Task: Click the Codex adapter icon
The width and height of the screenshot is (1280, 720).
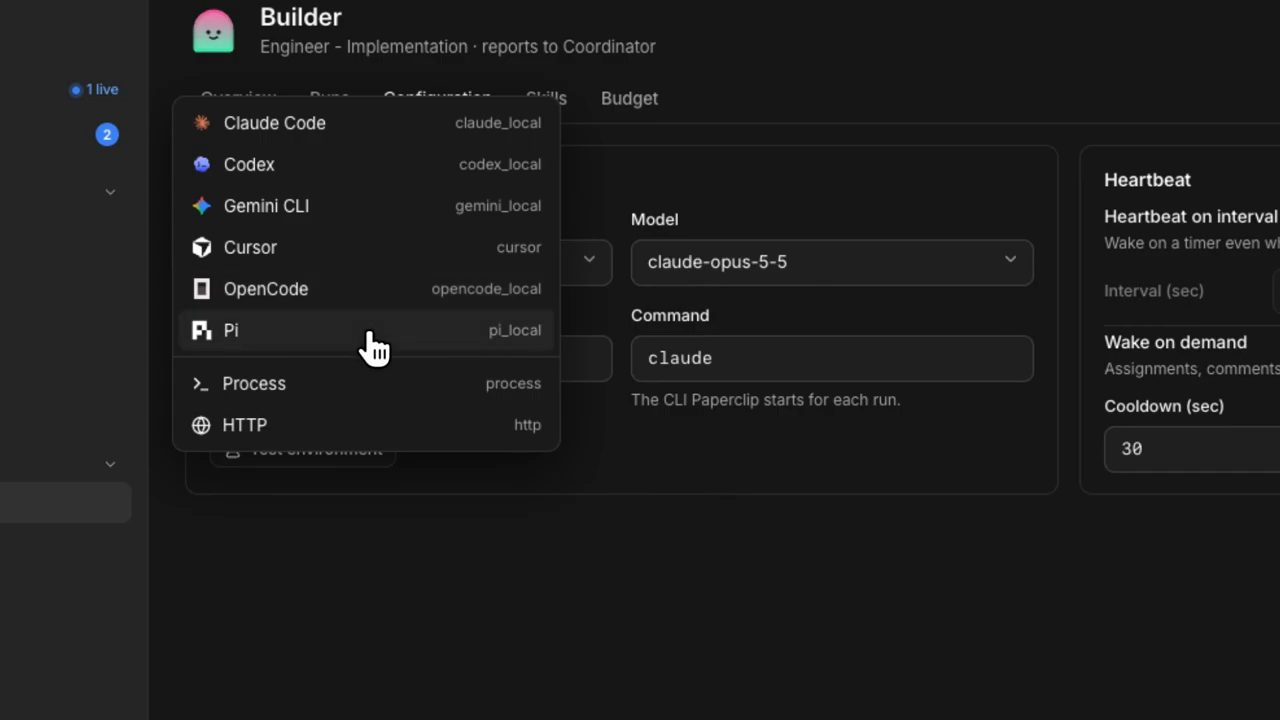Action: click(202, 164)
